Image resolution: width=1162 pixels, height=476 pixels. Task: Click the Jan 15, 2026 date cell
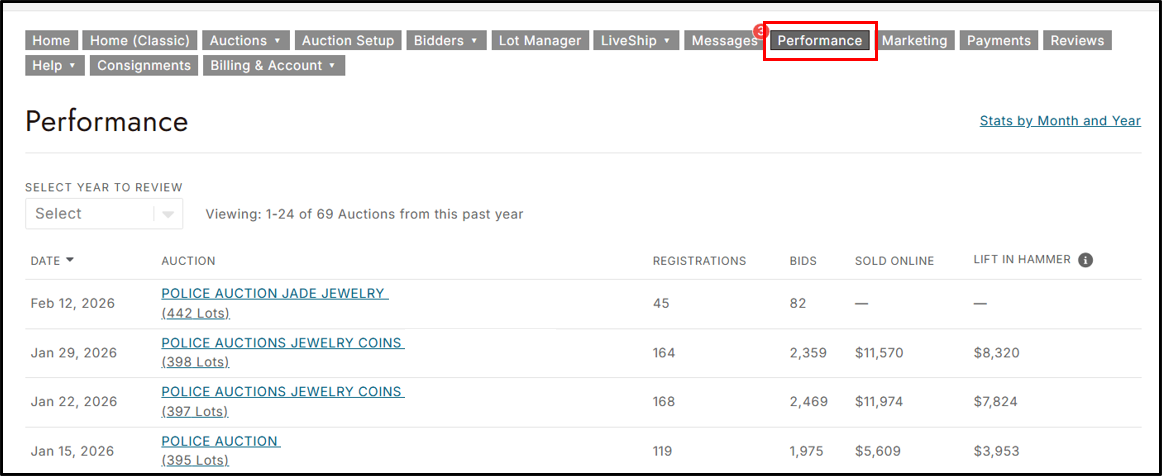pos(73,451)
